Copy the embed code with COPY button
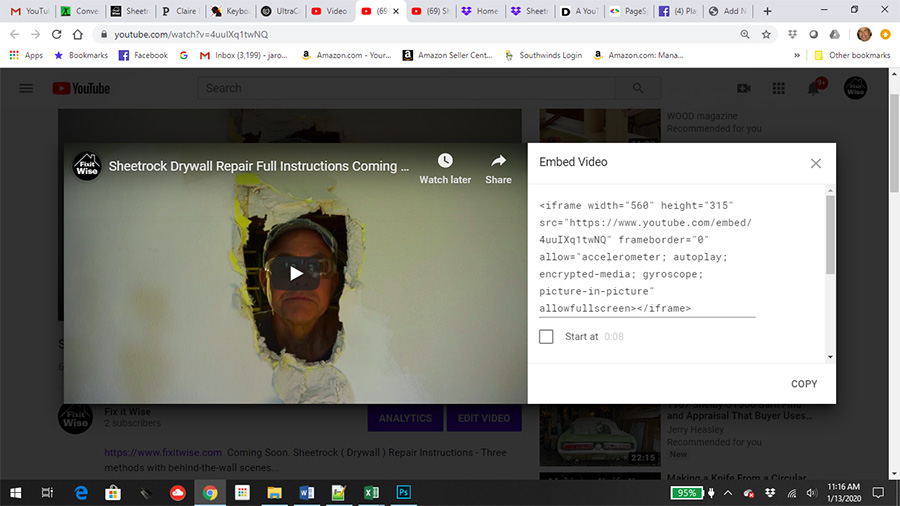The width and height of the screenshot is (900, 506). [x=804, y=384]
